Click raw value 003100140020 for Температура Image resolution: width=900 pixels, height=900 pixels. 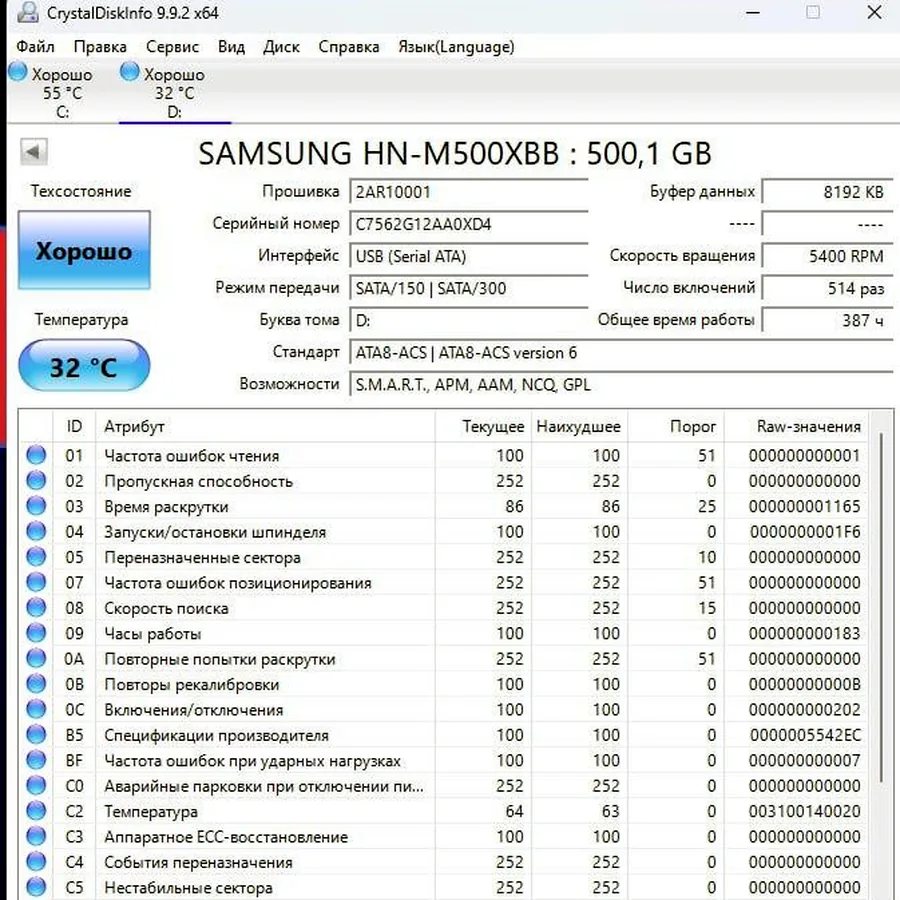[x=804, y=811]
